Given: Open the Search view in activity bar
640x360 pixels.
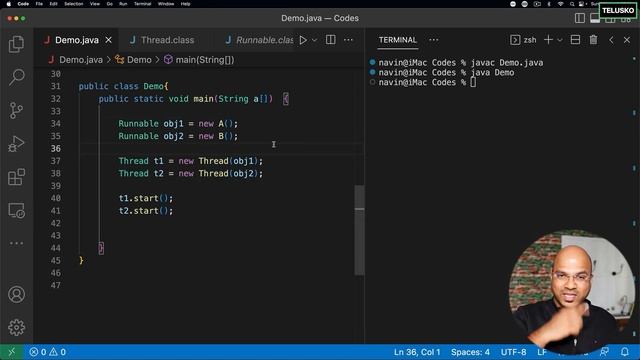Looking at the screenshot, I should 16,77.
